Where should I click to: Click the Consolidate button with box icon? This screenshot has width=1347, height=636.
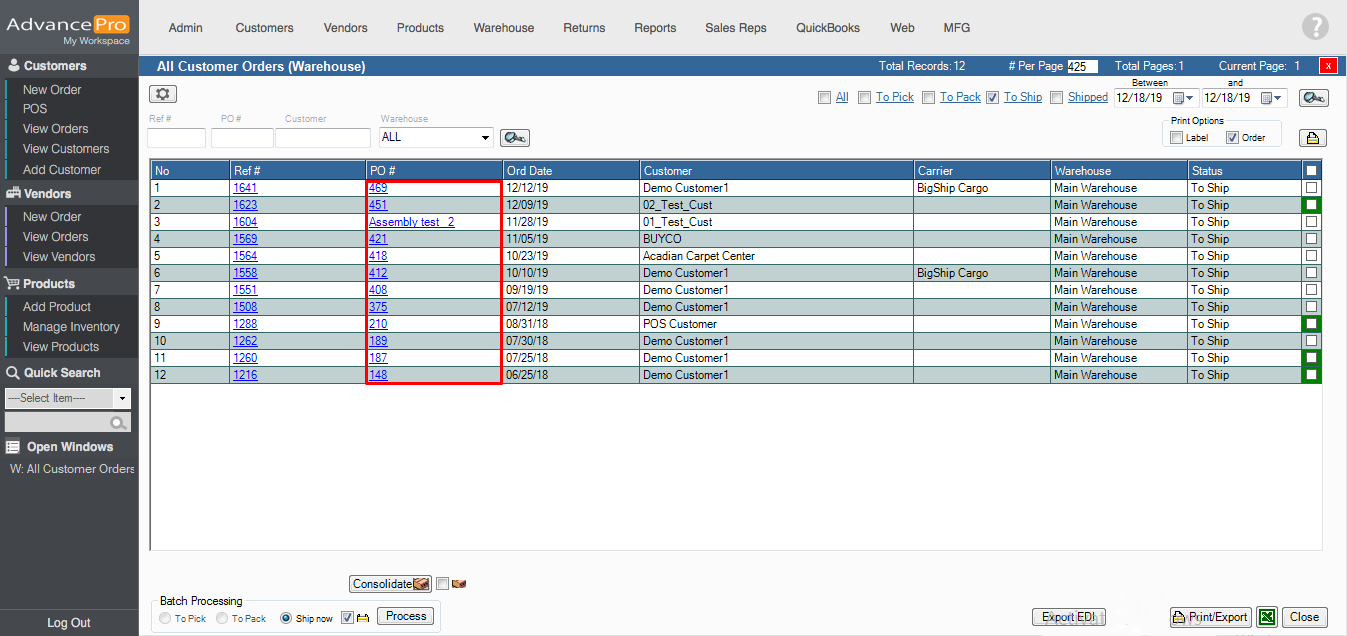coord(390,584)
